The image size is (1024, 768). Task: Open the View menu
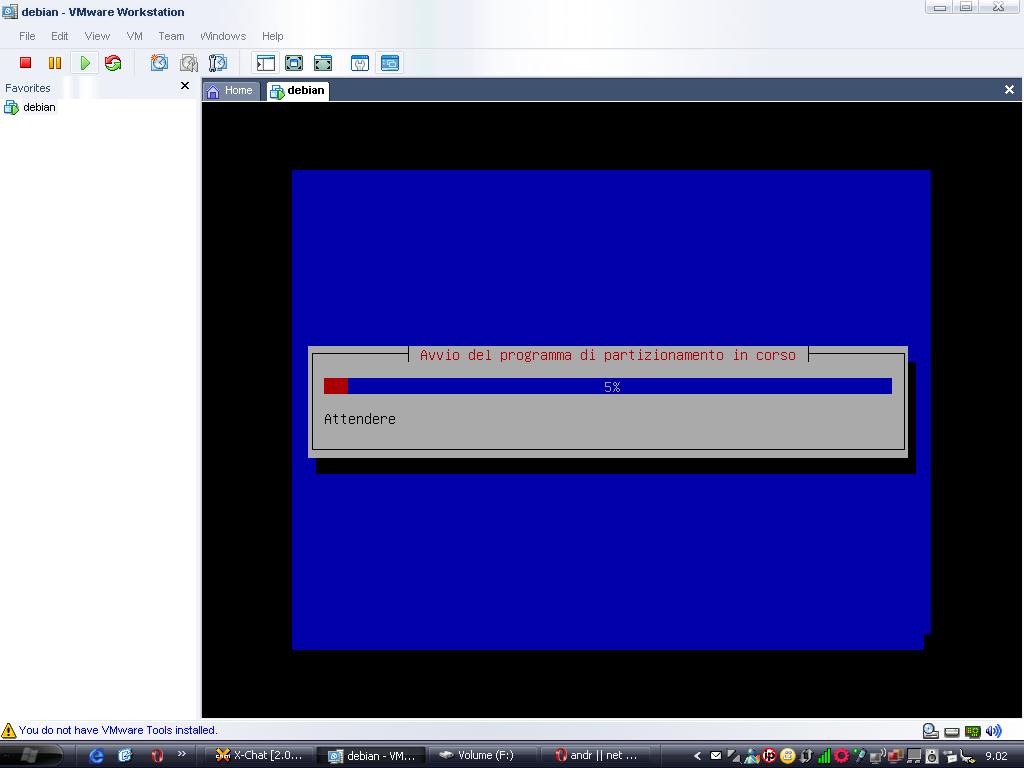[97, 36]
